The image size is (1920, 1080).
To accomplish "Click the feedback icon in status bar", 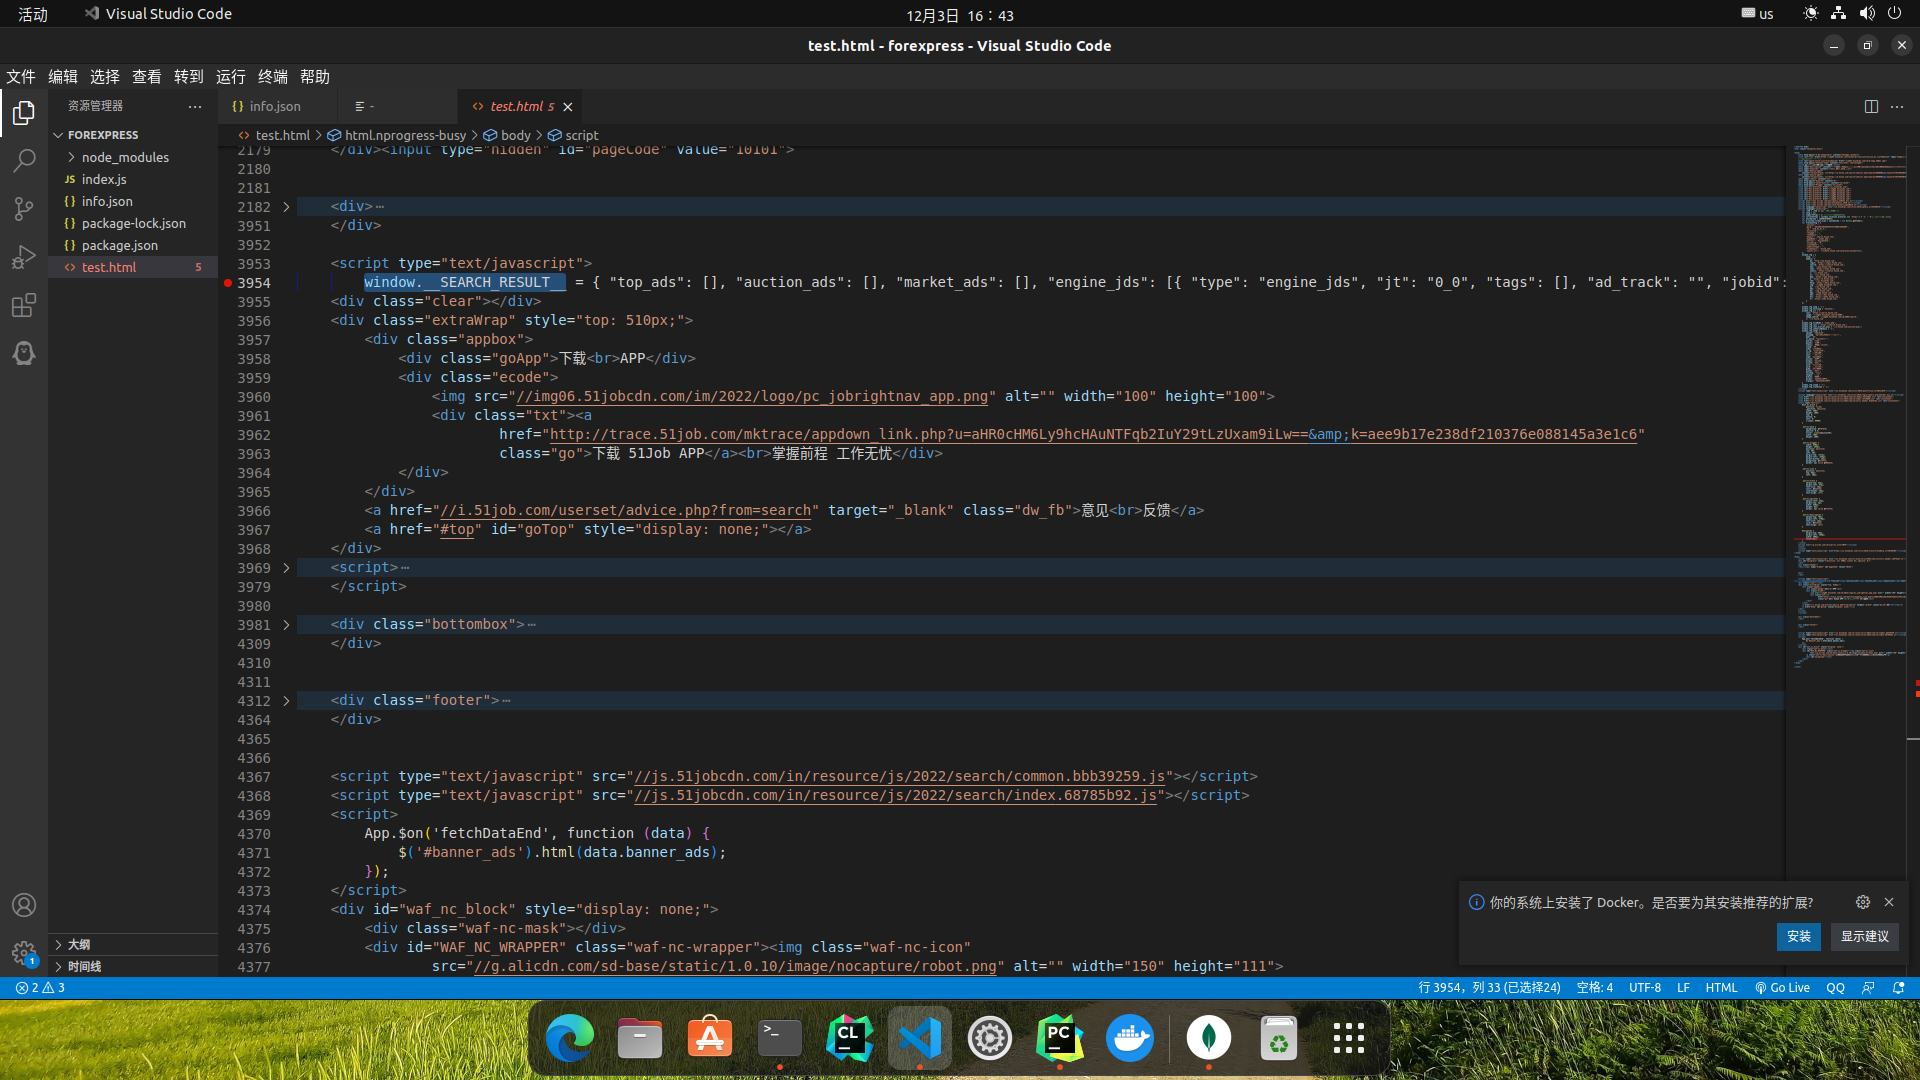I will click(1868, 988).
